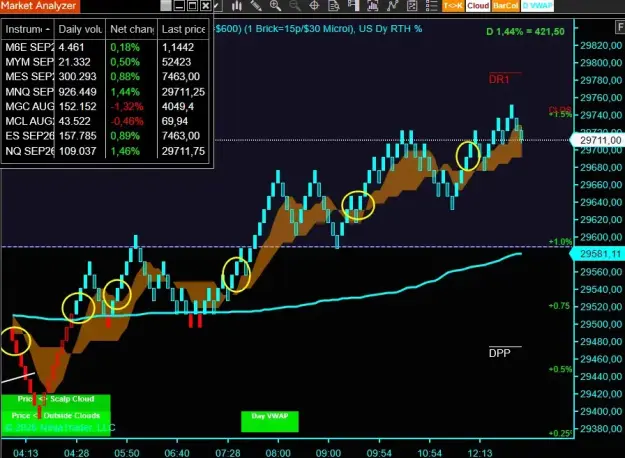This screenshot has width=625, height=458.
Task: Open the strategies icon
Action: tap(412, 6)
